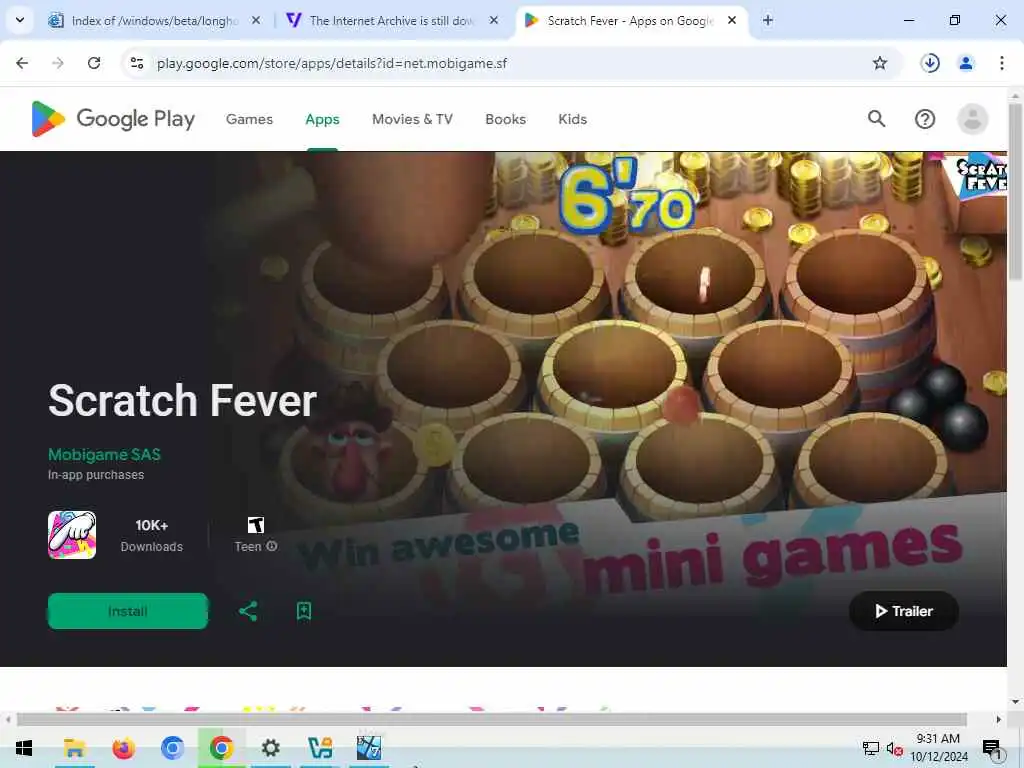Switch to The Internet Archive is still down tab
The width and height of the screenshot is (1024, 768).
coord(392,20)
